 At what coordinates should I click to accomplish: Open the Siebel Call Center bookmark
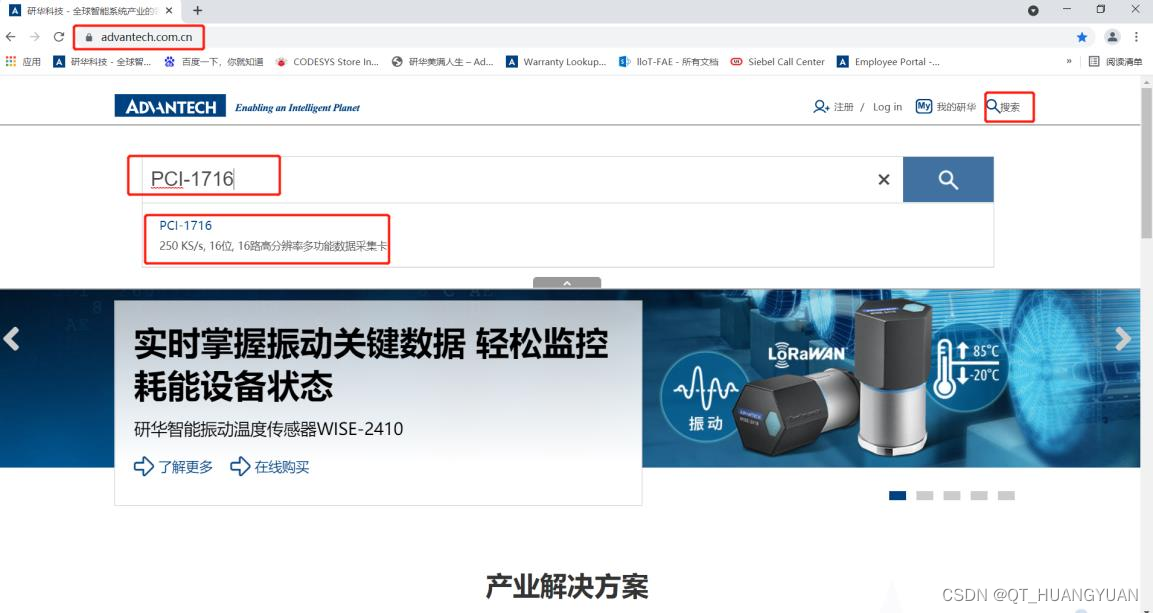point(777,62)
